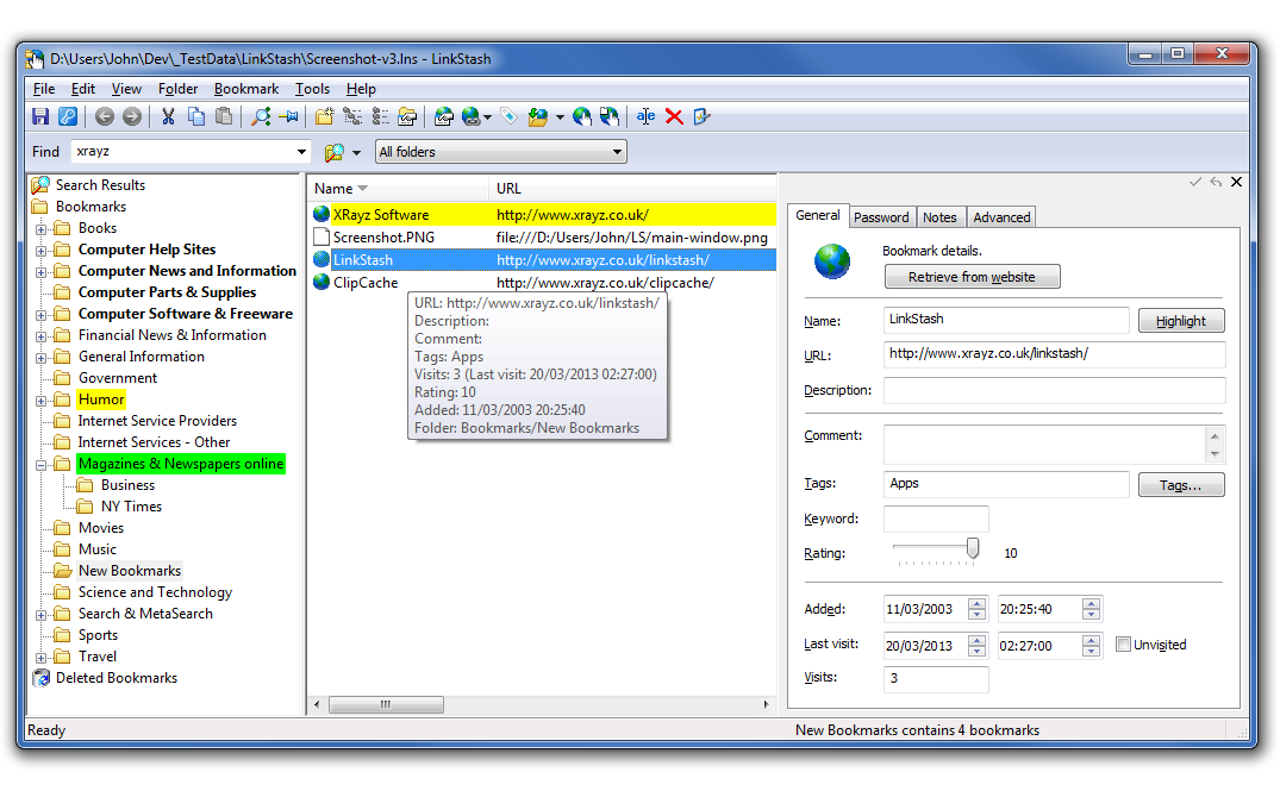
Task: Click the expand tree icon in toolbar
Action: 352,117
